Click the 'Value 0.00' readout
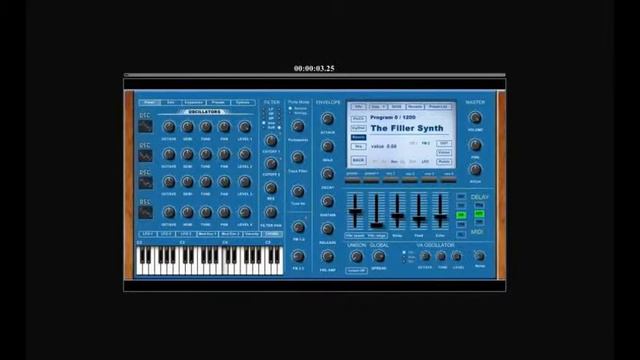Screen dimensions: 640x360 (384, 146)
